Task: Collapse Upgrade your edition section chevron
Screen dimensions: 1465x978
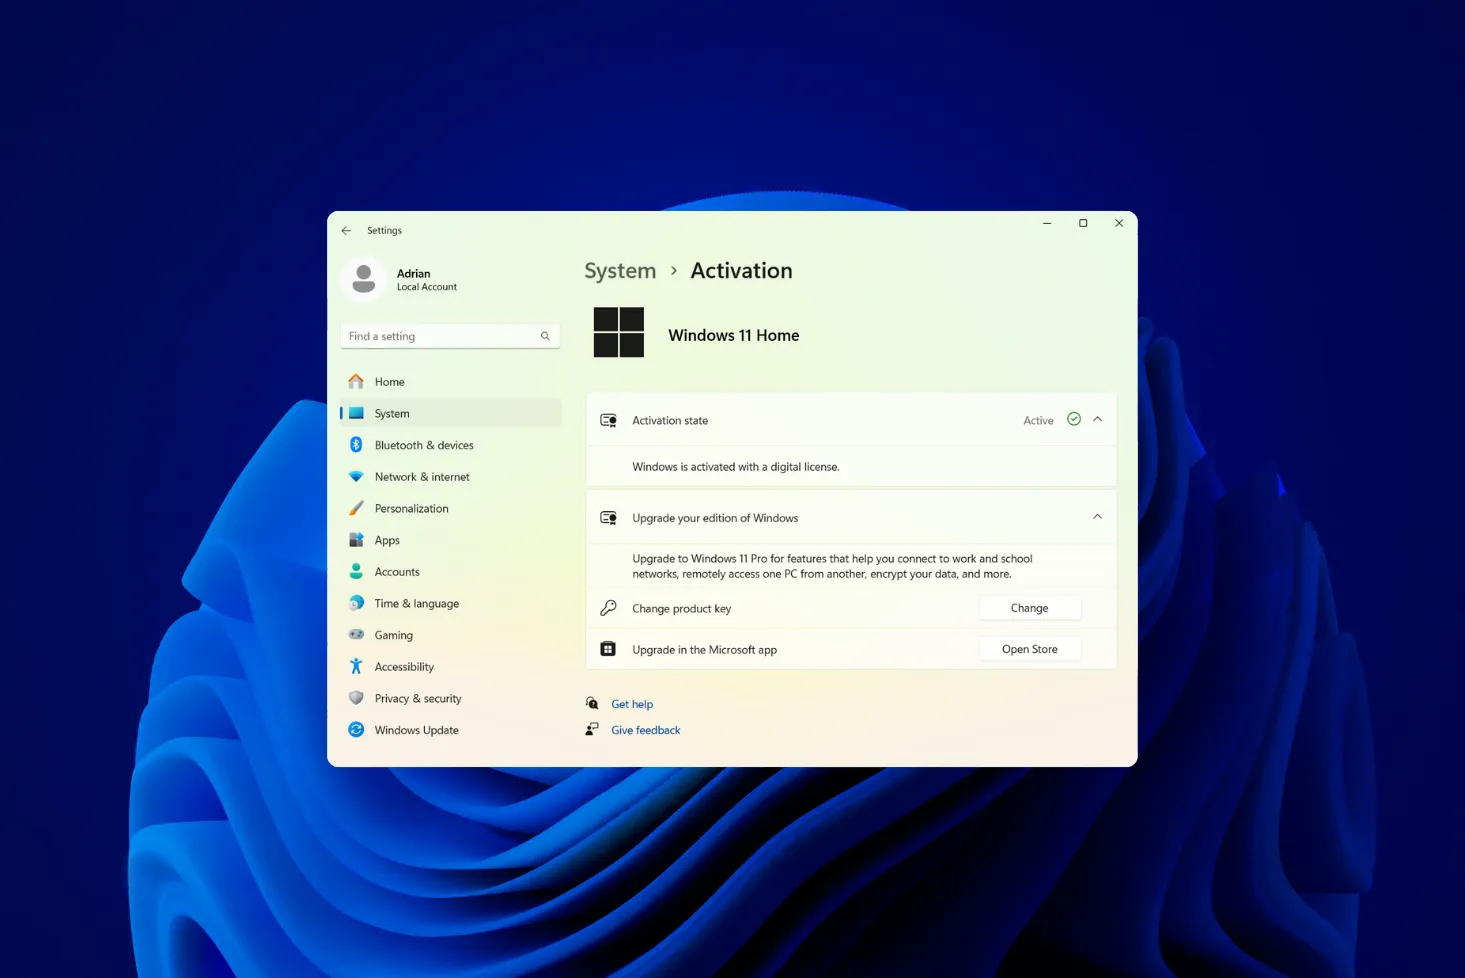Action: [x=1098, y=517]
